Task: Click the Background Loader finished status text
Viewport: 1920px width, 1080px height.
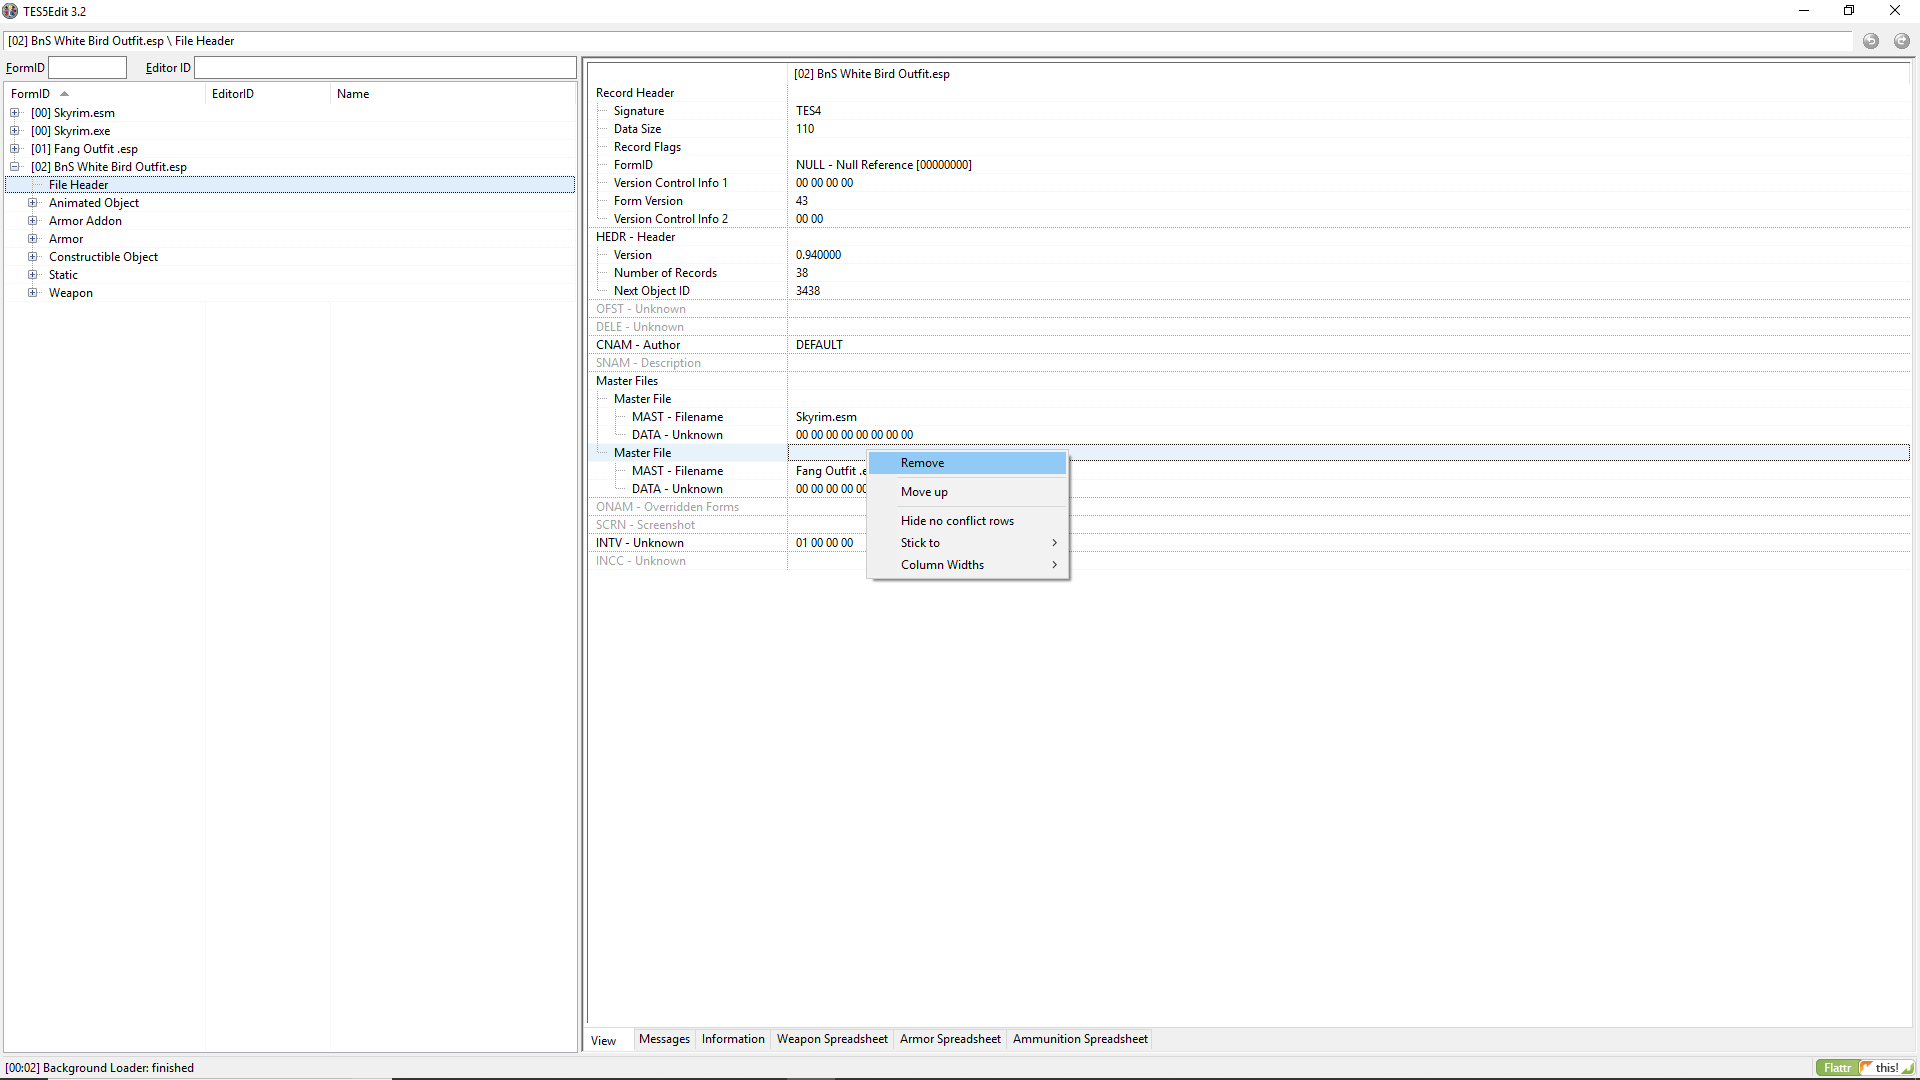Action: (x=99, y=1068)
